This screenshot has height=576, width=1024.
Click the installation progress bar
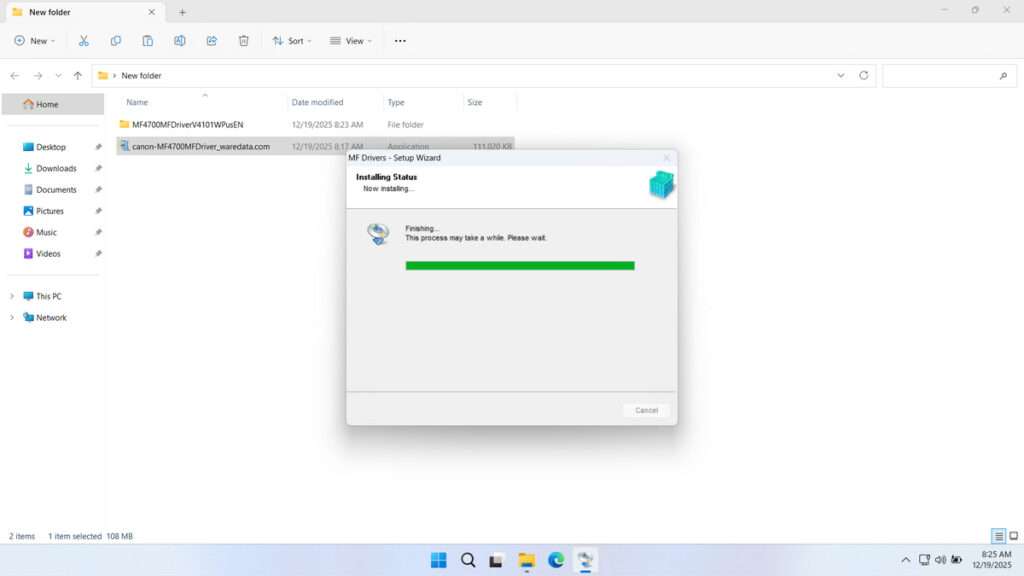pyautogui.click(x=520, y=264)
